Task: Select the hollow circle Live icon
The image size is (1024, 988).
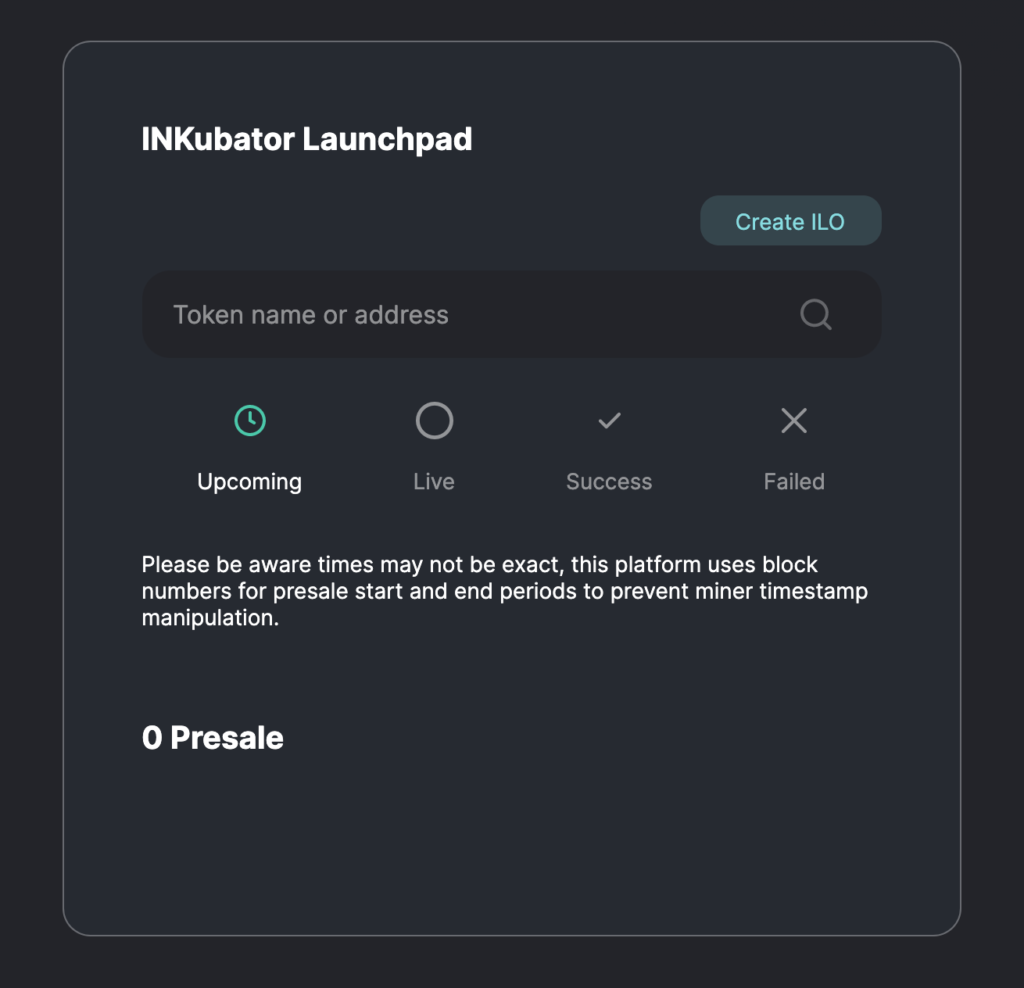Action: click(434, 421)
